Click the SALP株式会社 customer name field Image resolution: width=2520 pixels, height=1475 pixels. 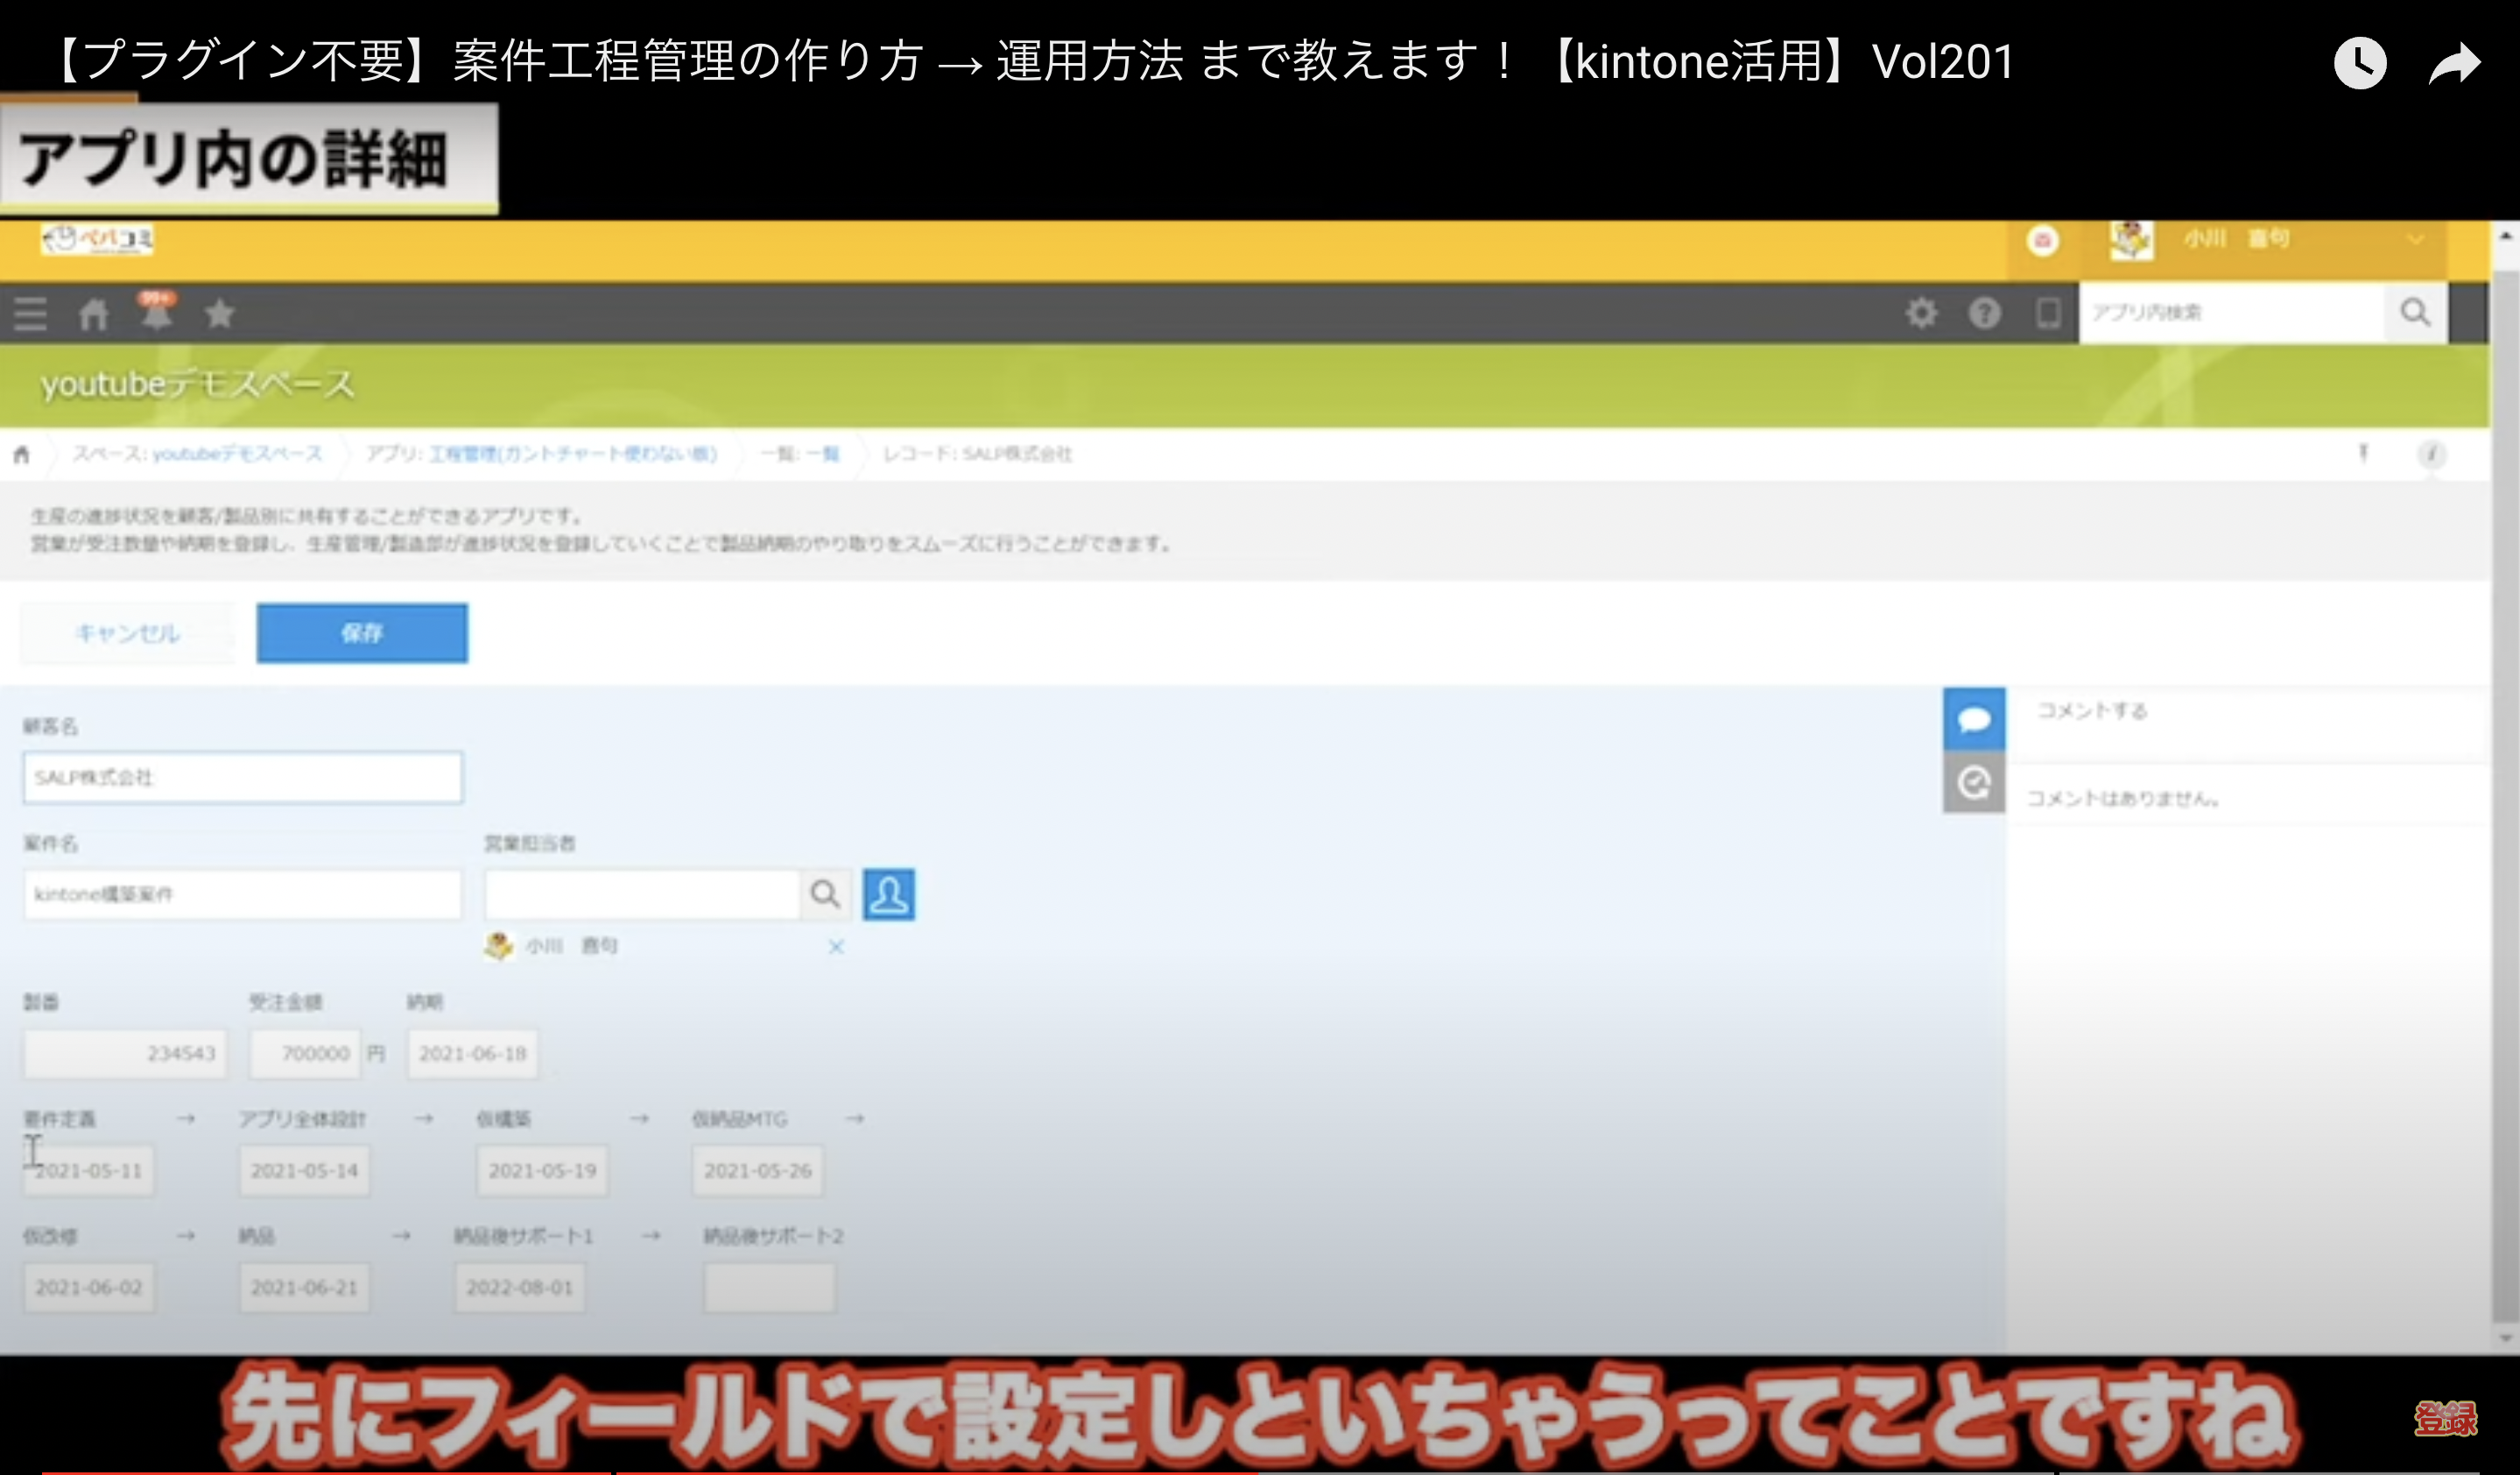click(x=243, y=777)
